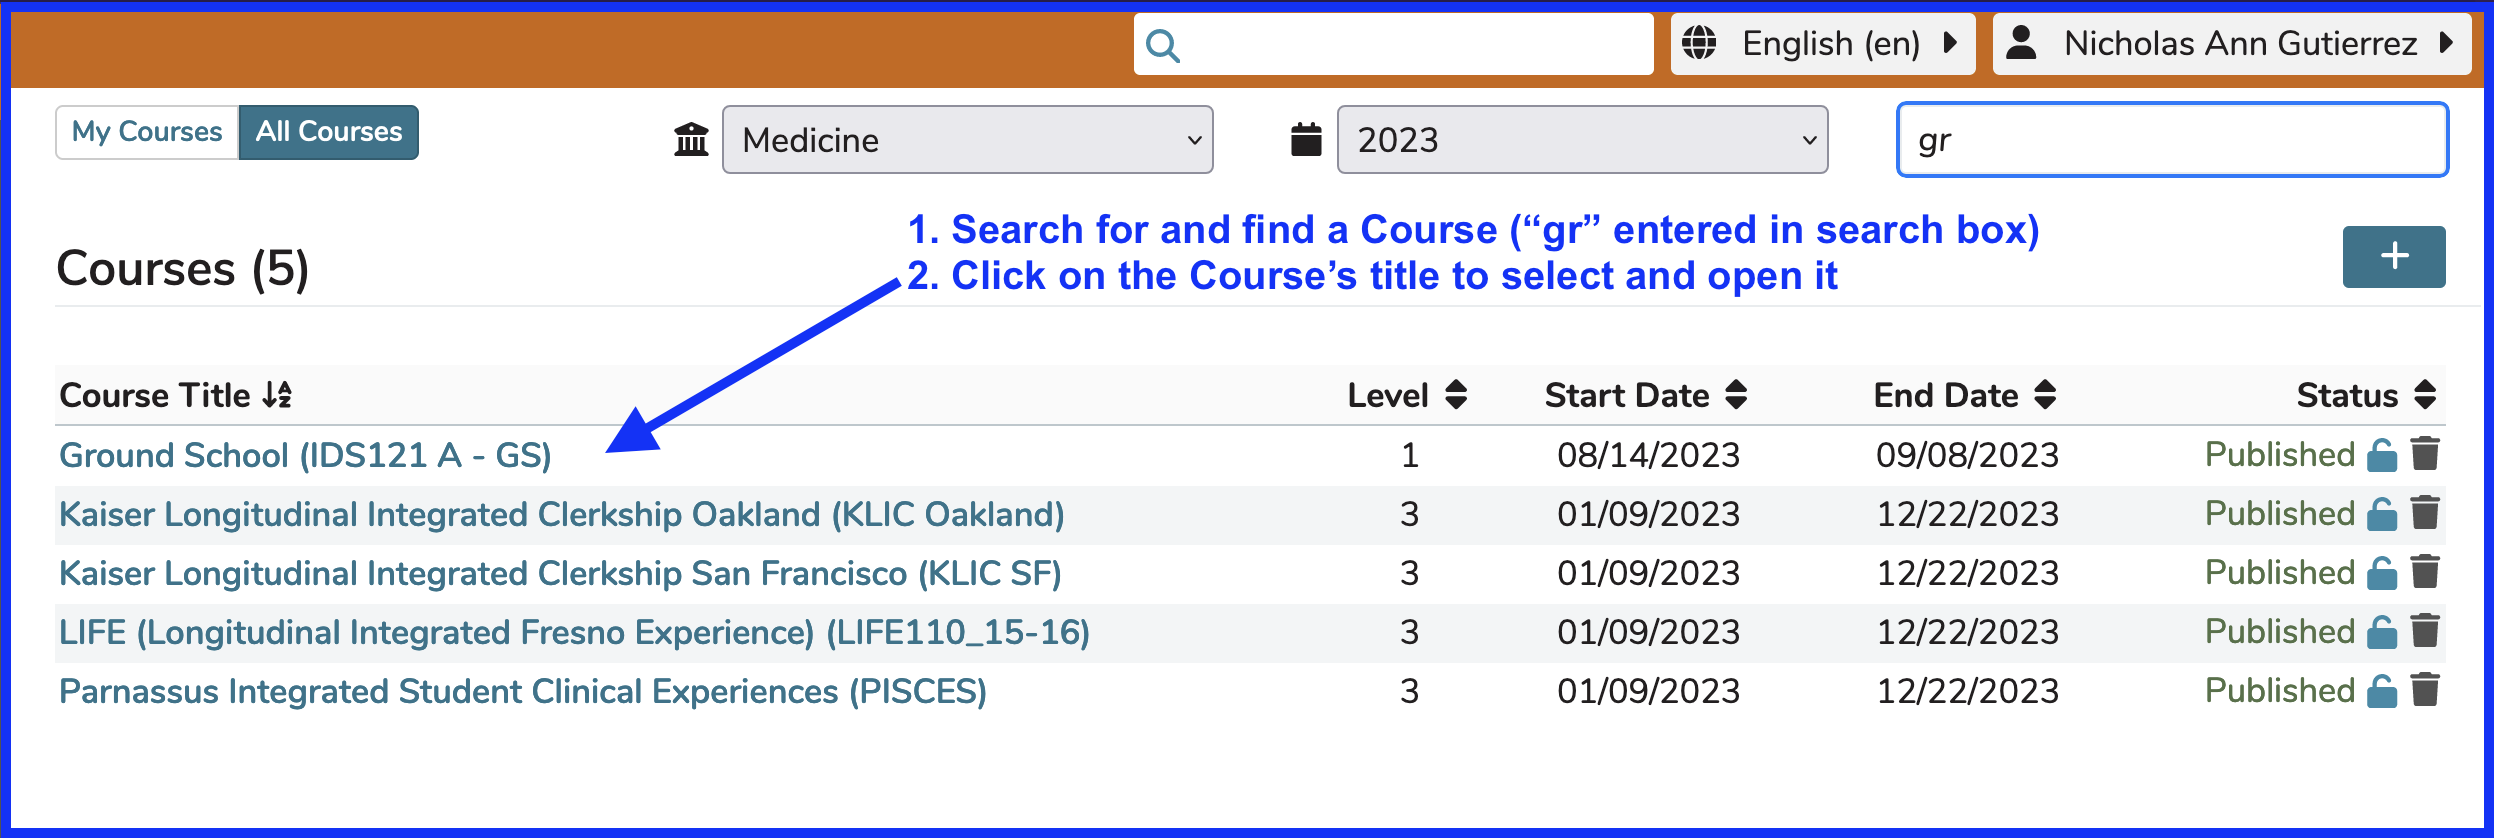Click the plus button to add course
This screenshot has width=2494, height=838.
(2394, 257)
